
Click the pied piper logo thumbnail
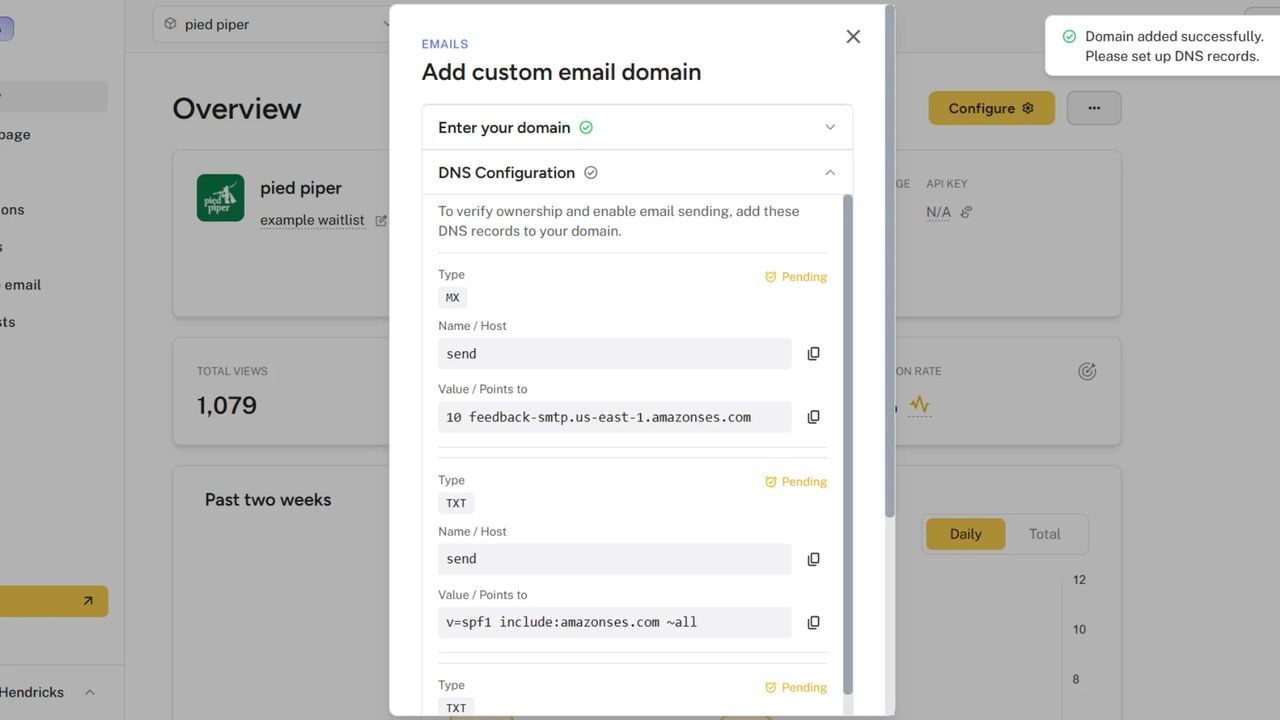220,198
